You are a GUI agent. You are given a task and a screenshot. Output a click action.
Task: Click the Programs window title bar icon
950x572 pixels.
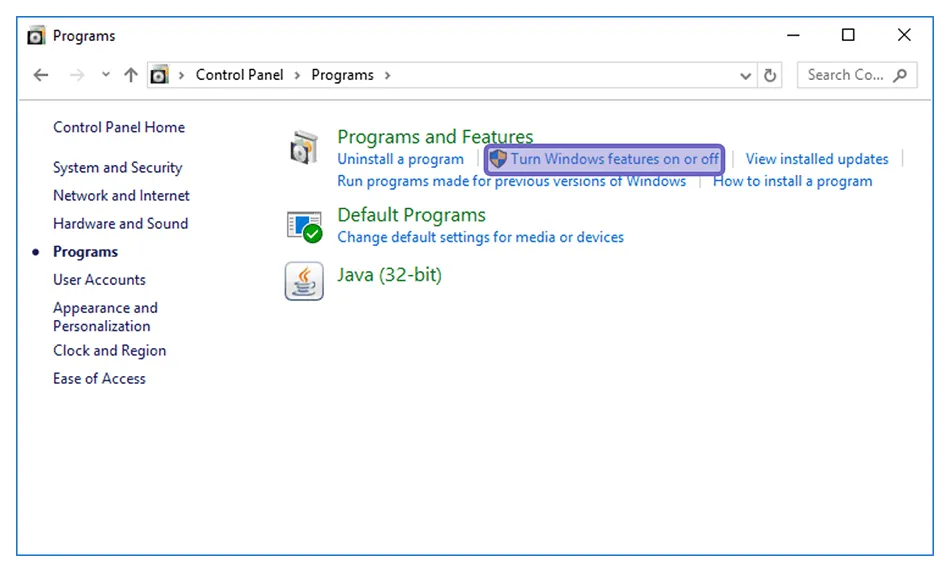click(36, 36)
